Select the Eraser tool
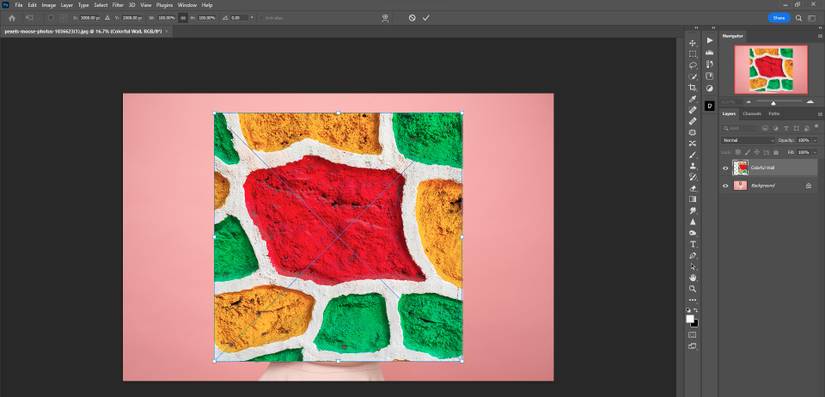Viewport: 825px width, 397px height. (x=693, y=188)
